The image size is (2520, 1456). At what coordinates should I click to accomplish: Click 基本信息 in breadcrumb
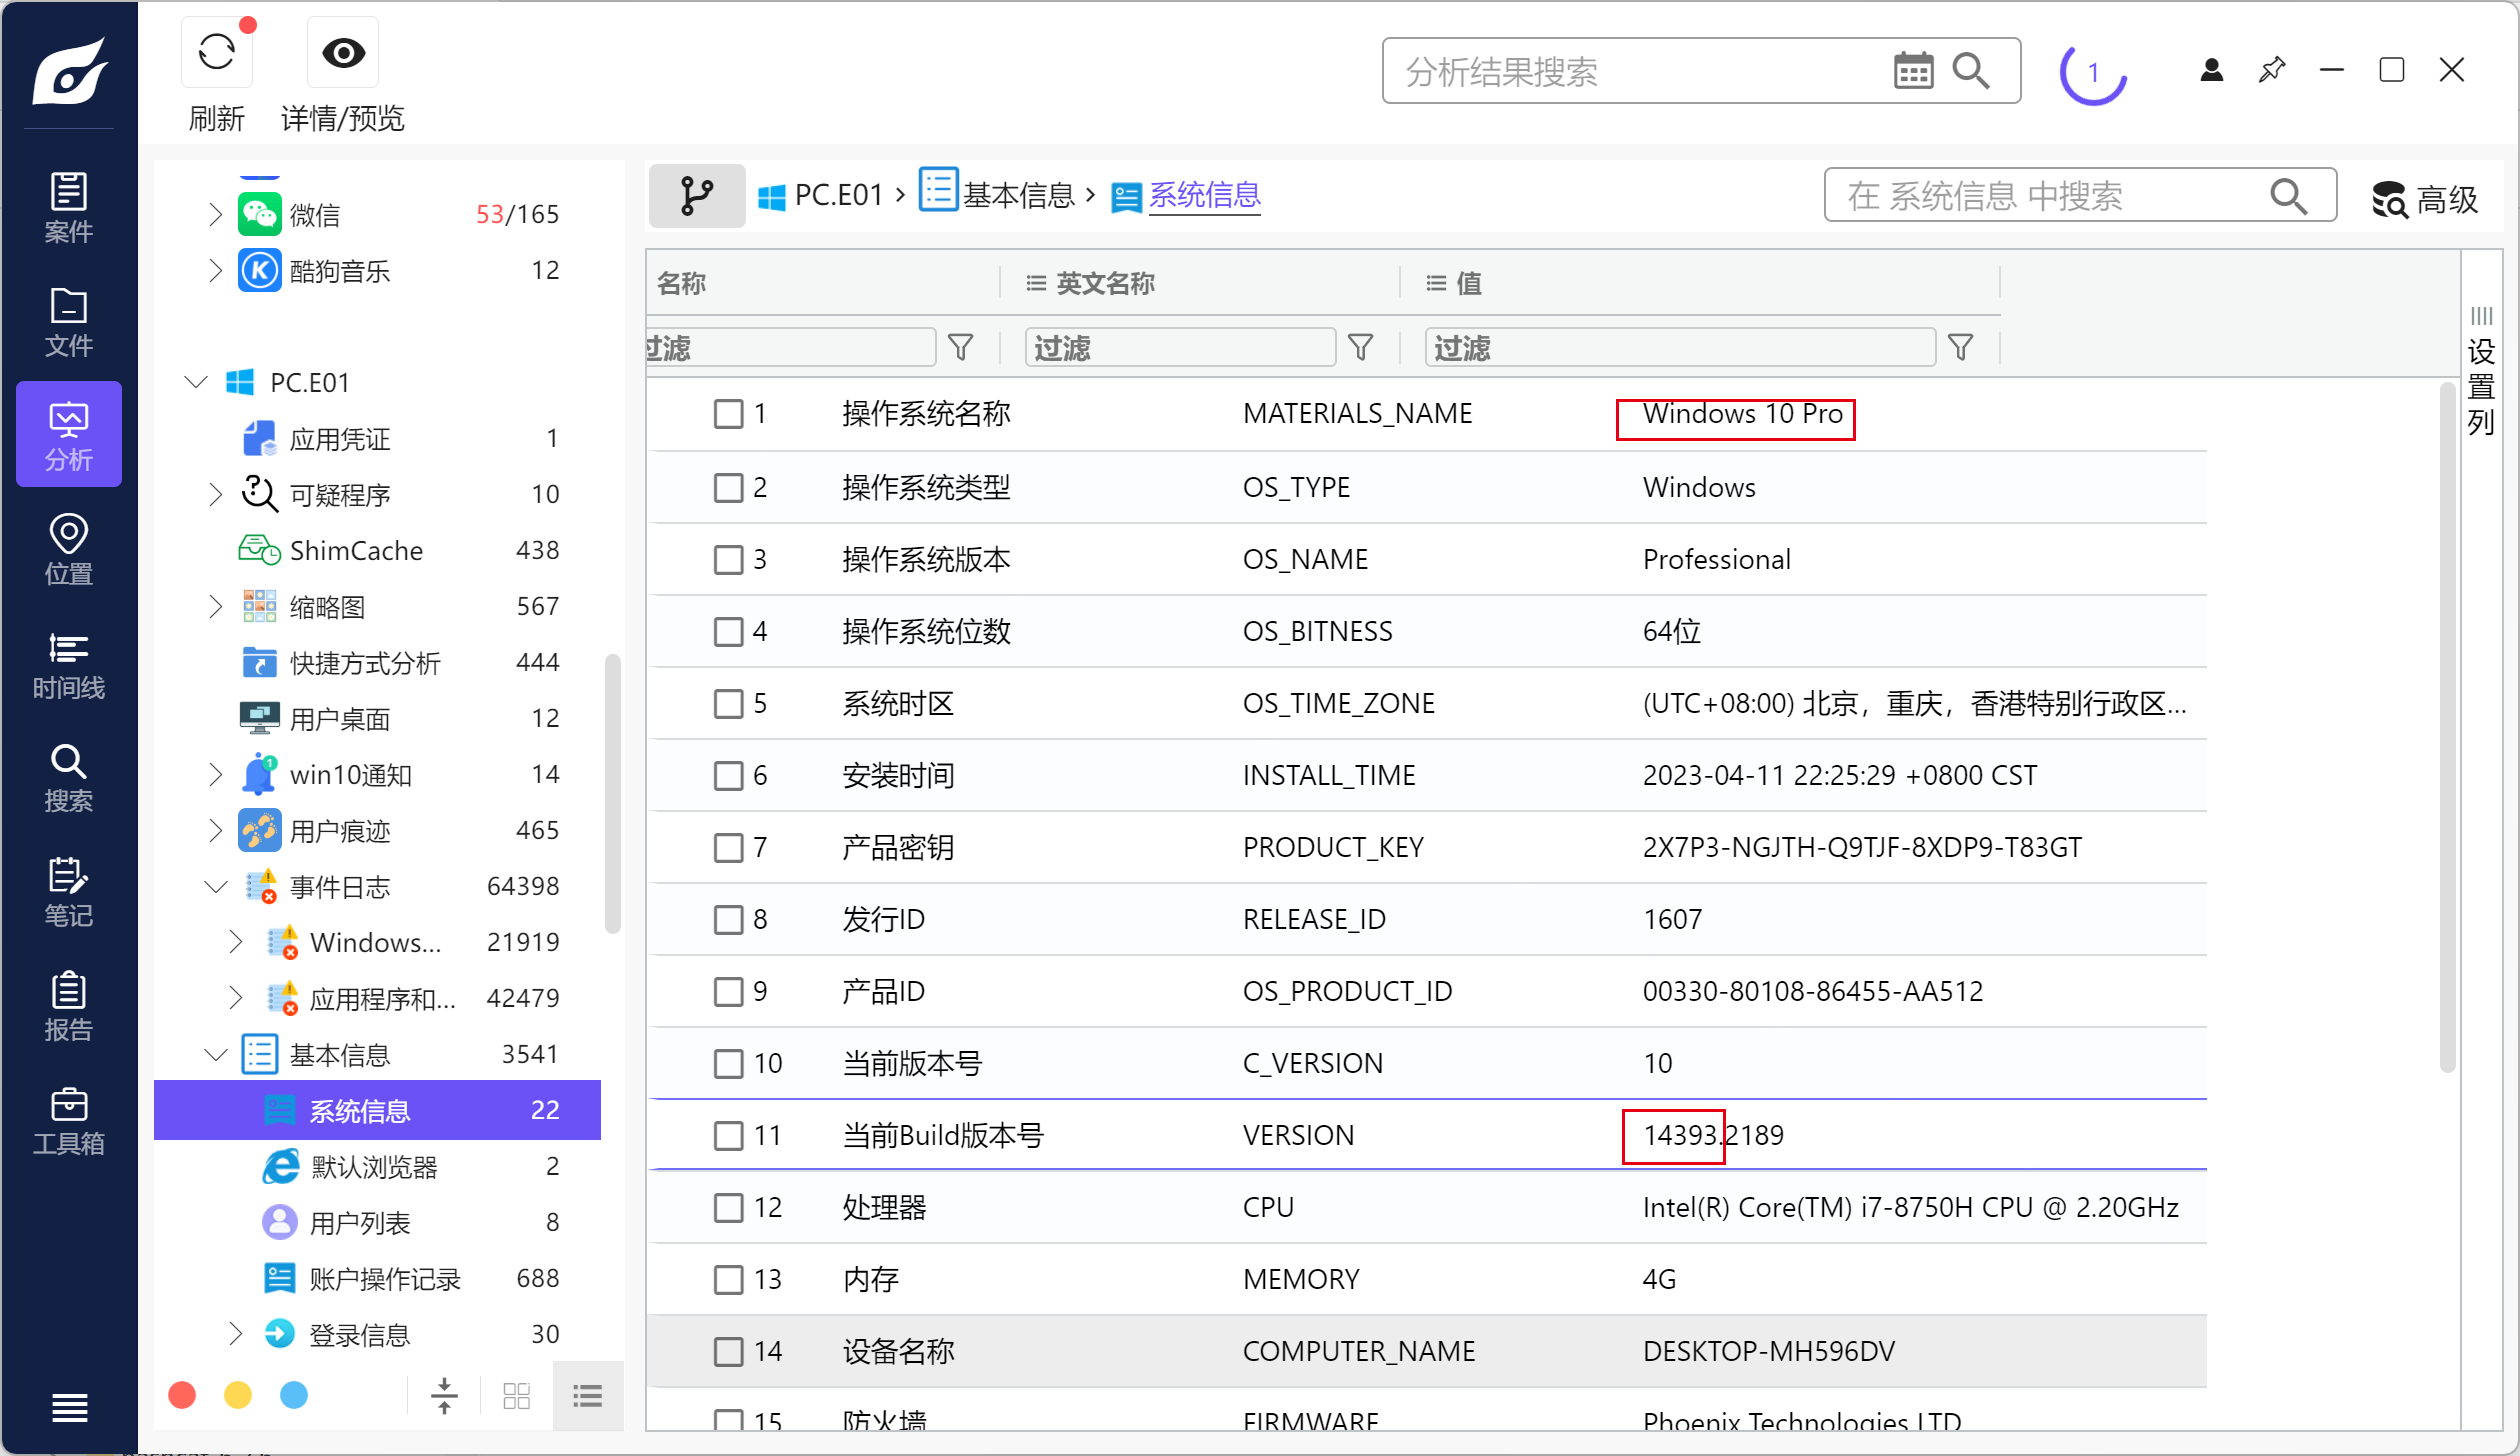coord(997,193)
